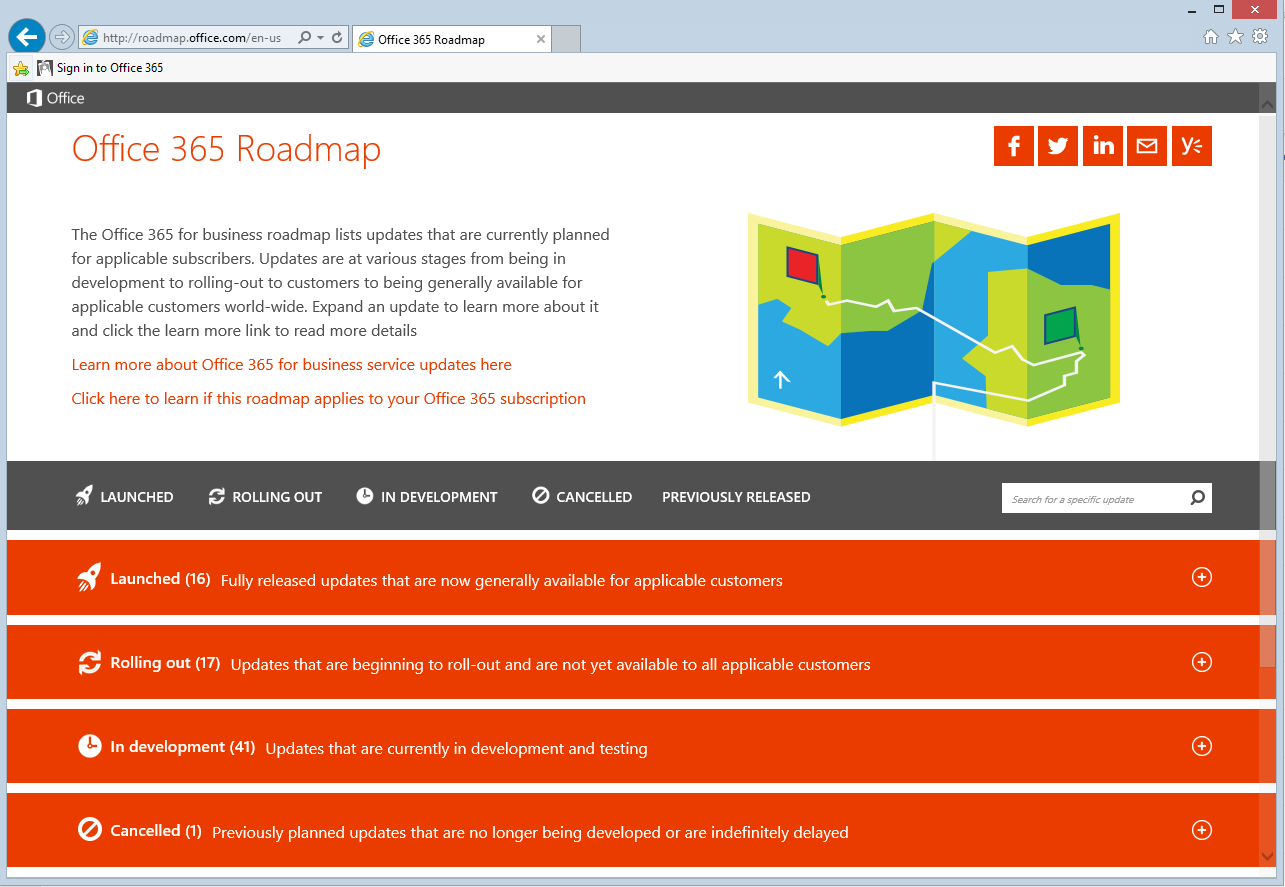The width and height of the screenshot is (1285, 887).
Task: Share the roadmap on Facebook
Action: pos(1014,146)
